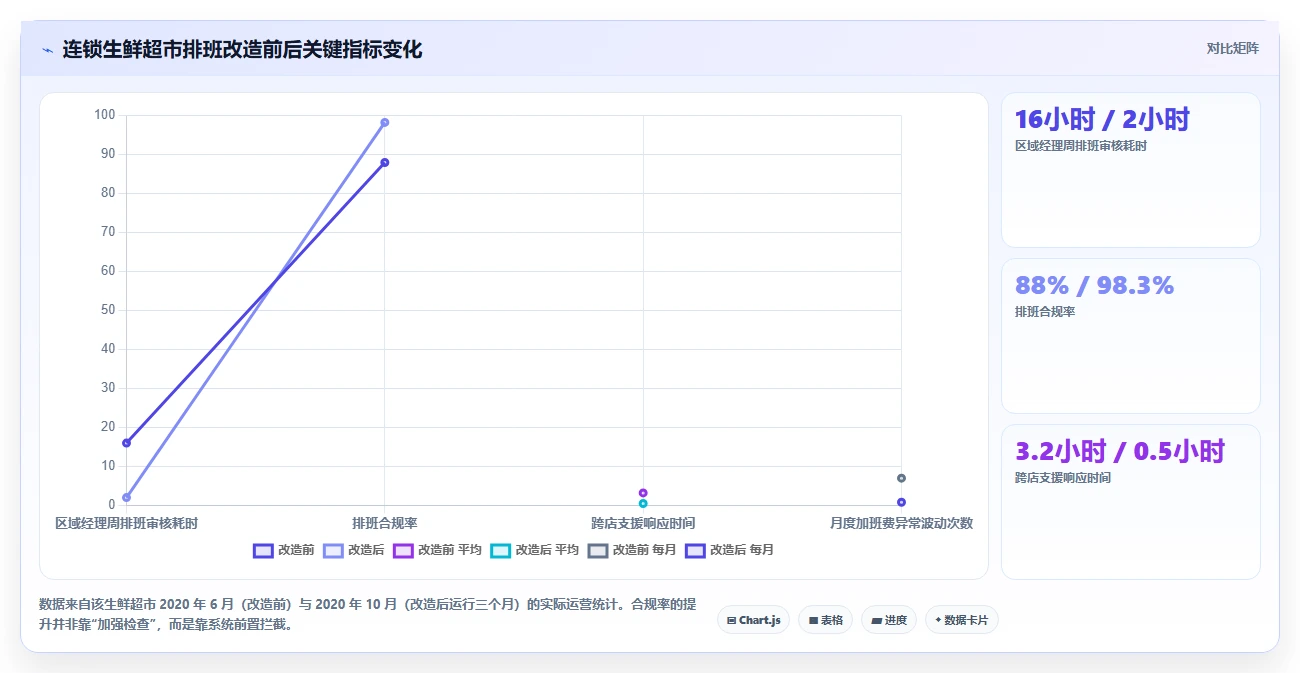Click the lightning icon beside the title
Viewport: 1300px width, 673px height.
(x=47, y=50)
